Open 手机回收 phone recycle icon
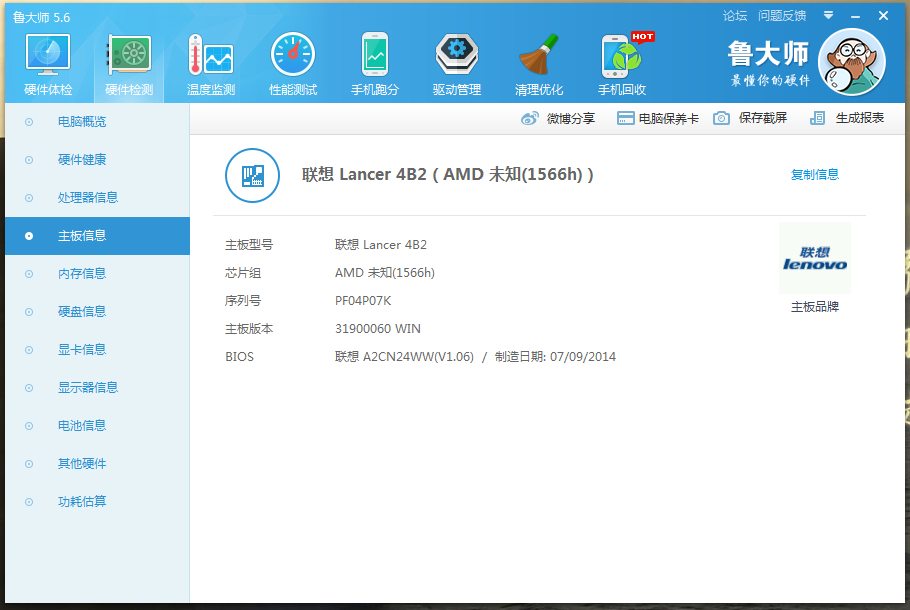The width and height of the screenshot is (910, 610). [622, 55]
